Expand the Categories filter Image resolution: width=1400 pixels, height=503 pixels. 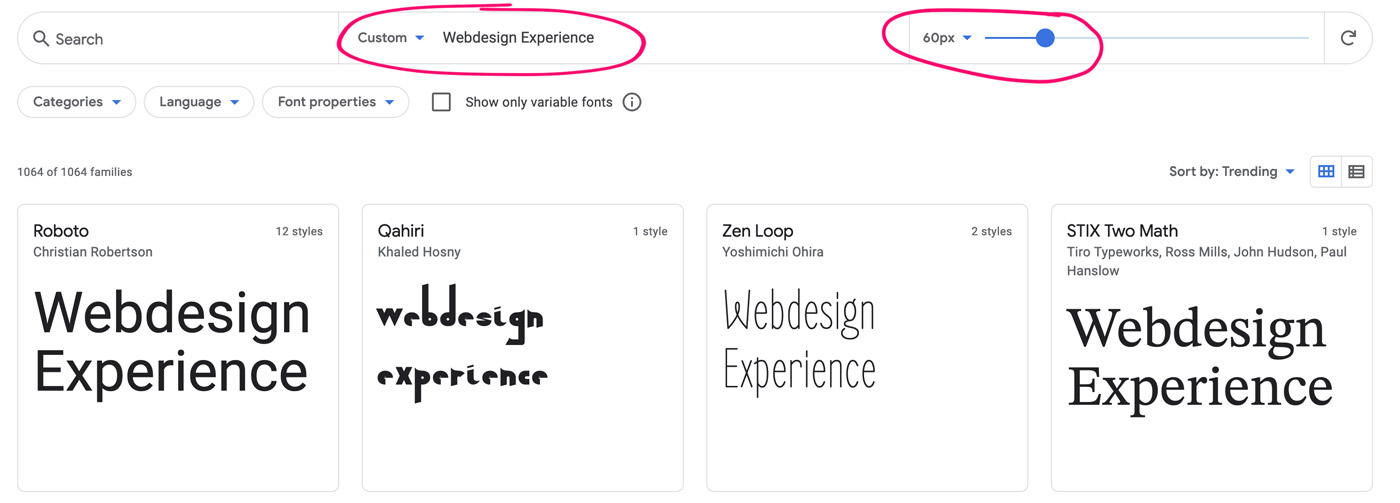77,102
